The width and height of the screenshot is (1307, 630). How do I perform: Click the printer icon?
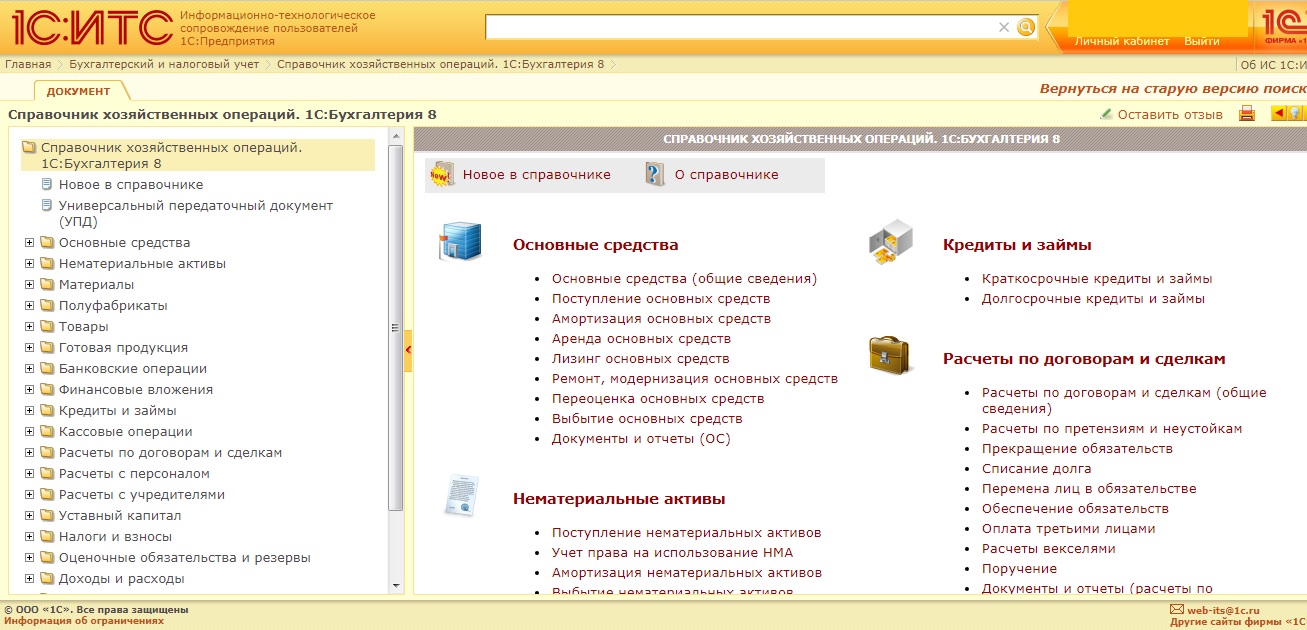(x=1246, y=114)
